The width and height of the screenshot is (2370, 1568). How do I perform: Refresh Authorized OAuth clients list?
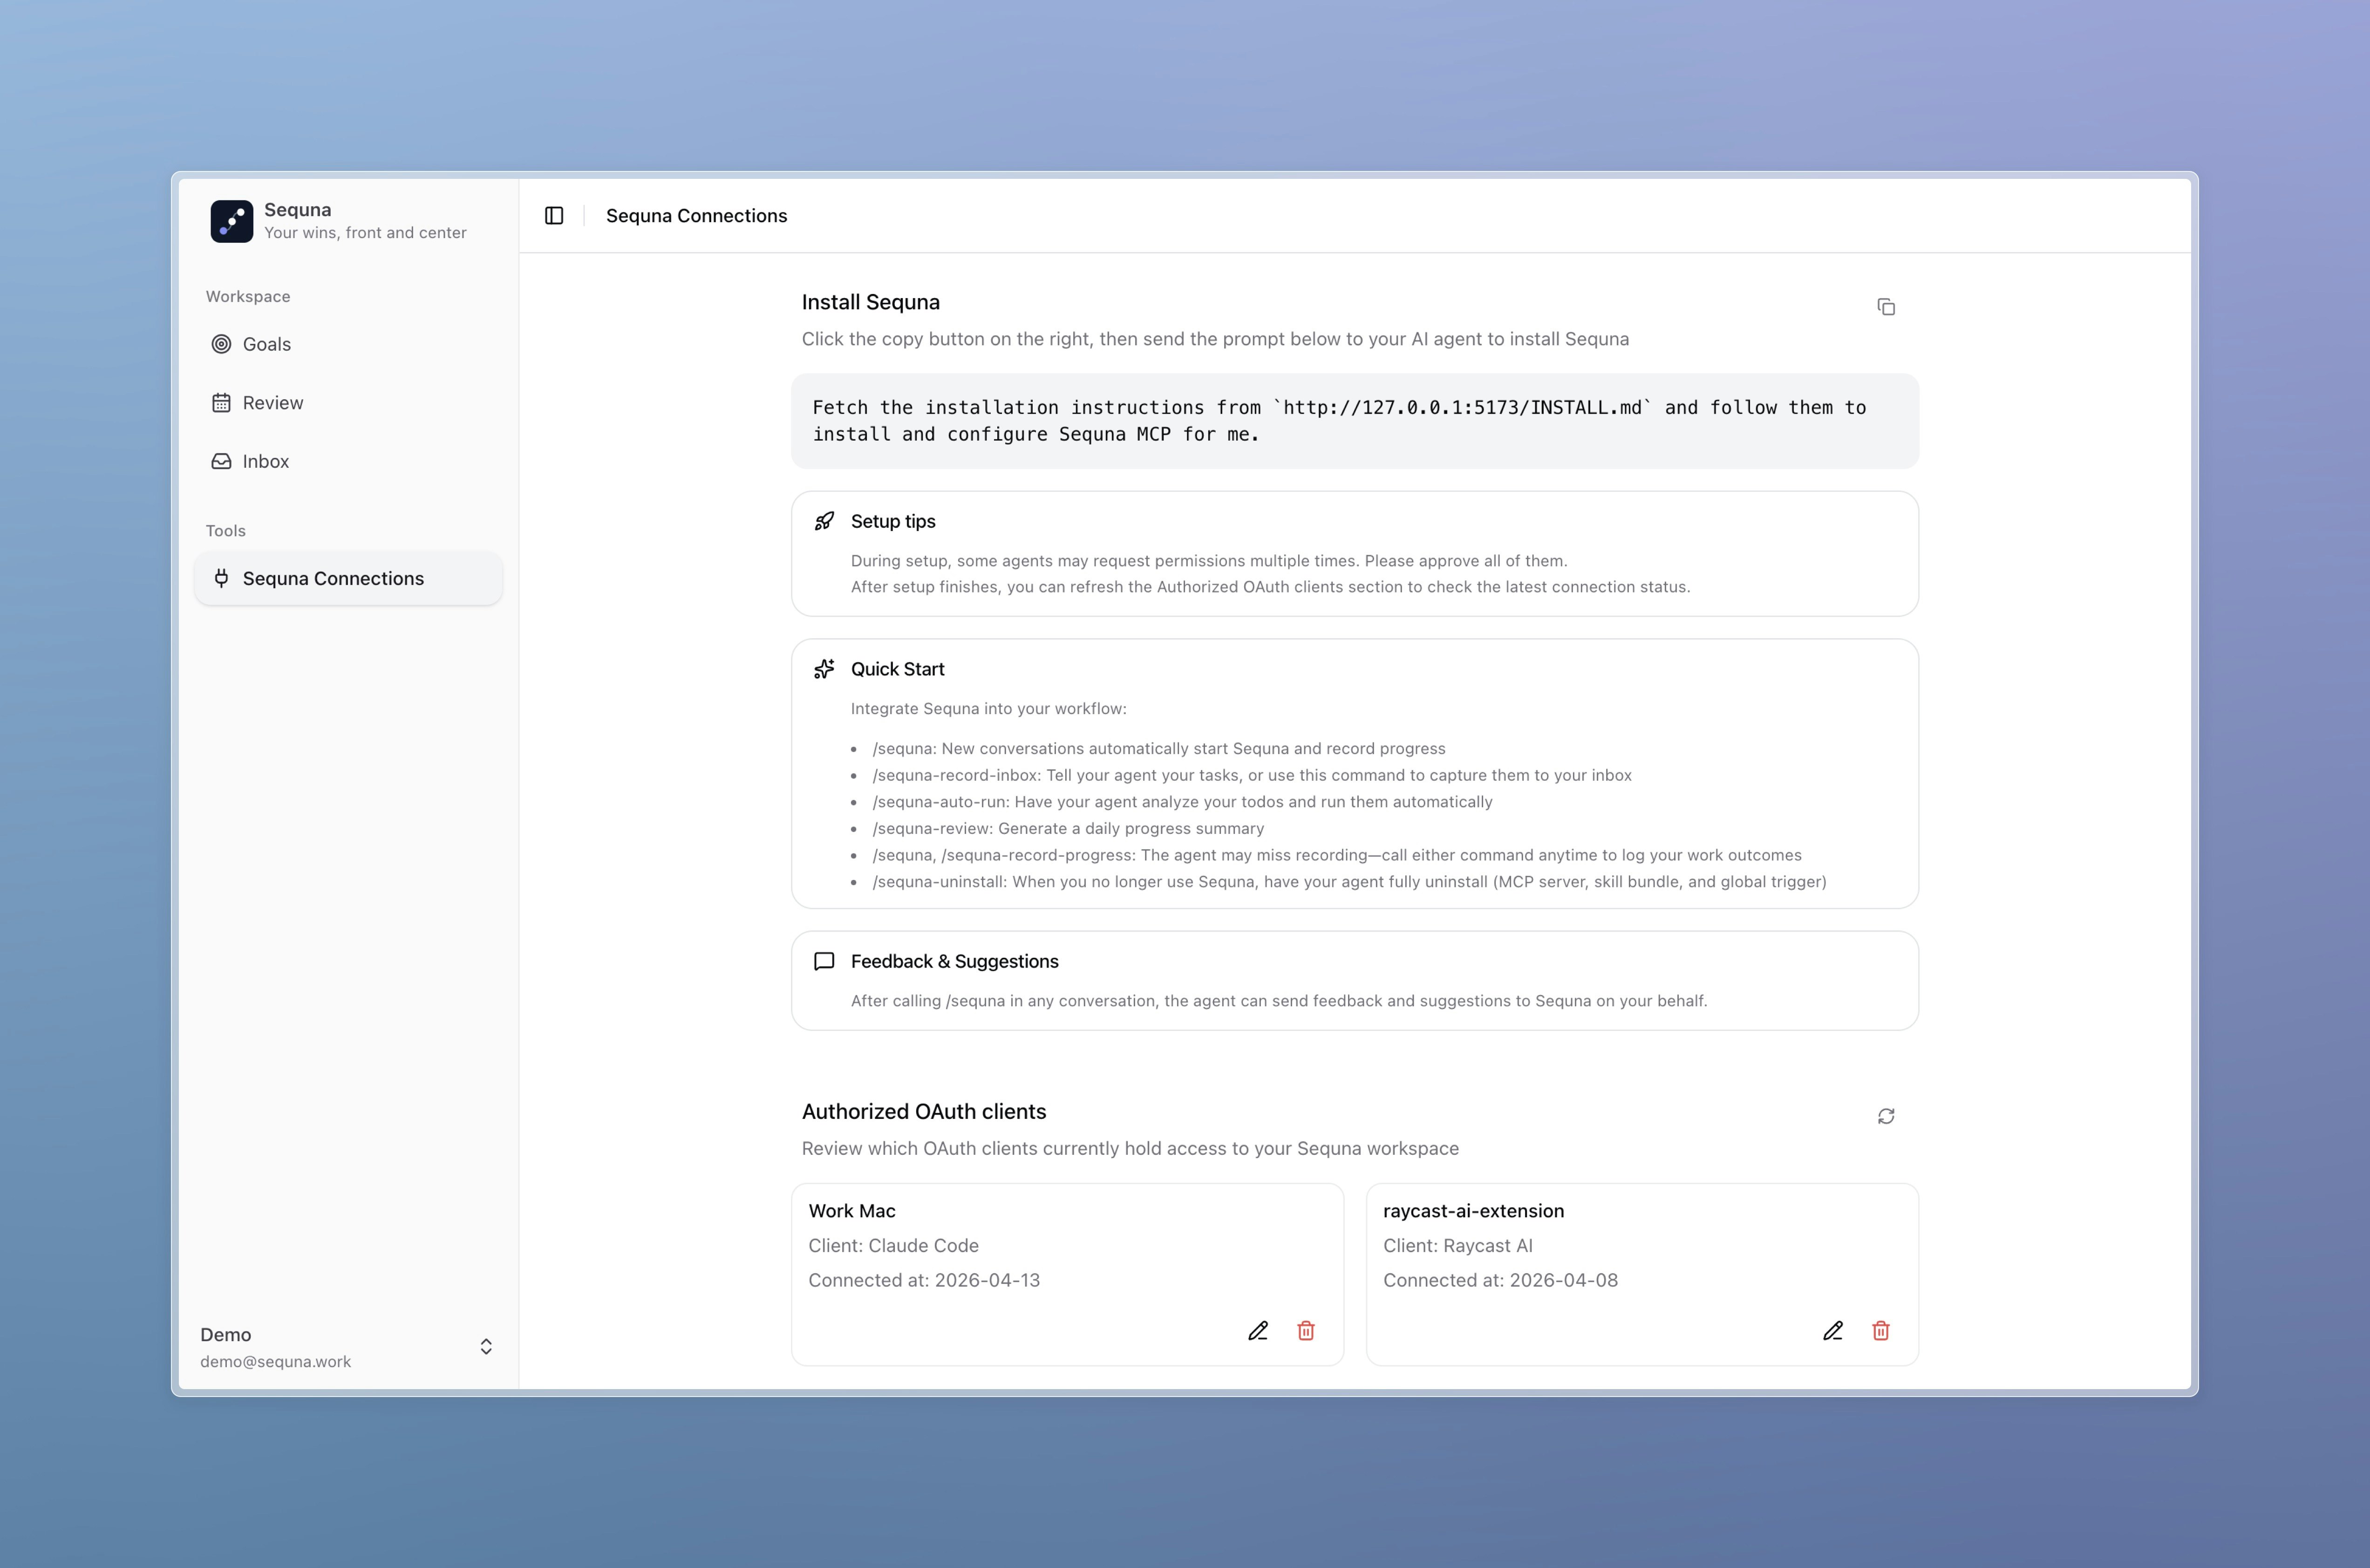(x=1885, y=1116)
